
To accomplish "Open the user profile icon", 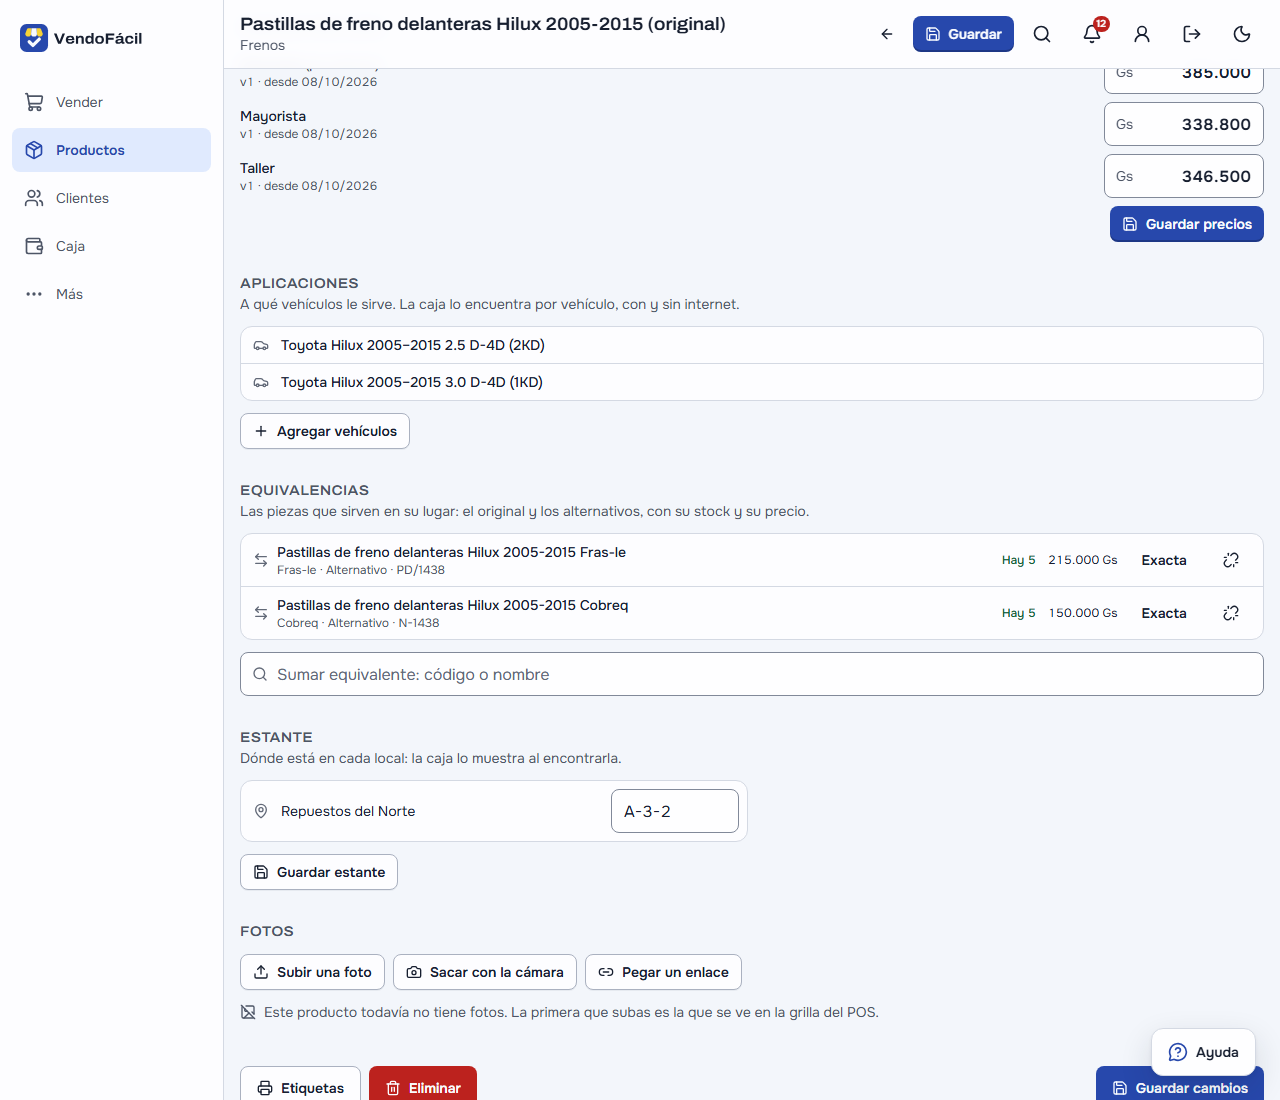I will tap(1142, 34).
